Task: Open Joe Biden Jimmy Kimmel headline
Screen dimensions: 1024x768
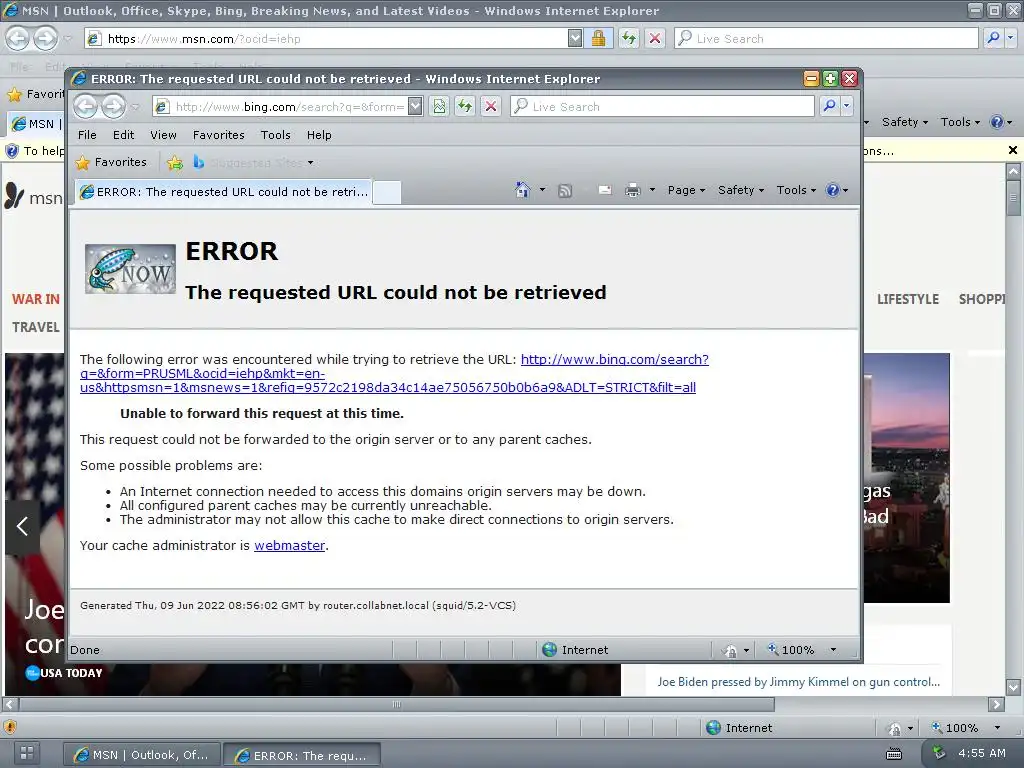Action: click(799, 682)
